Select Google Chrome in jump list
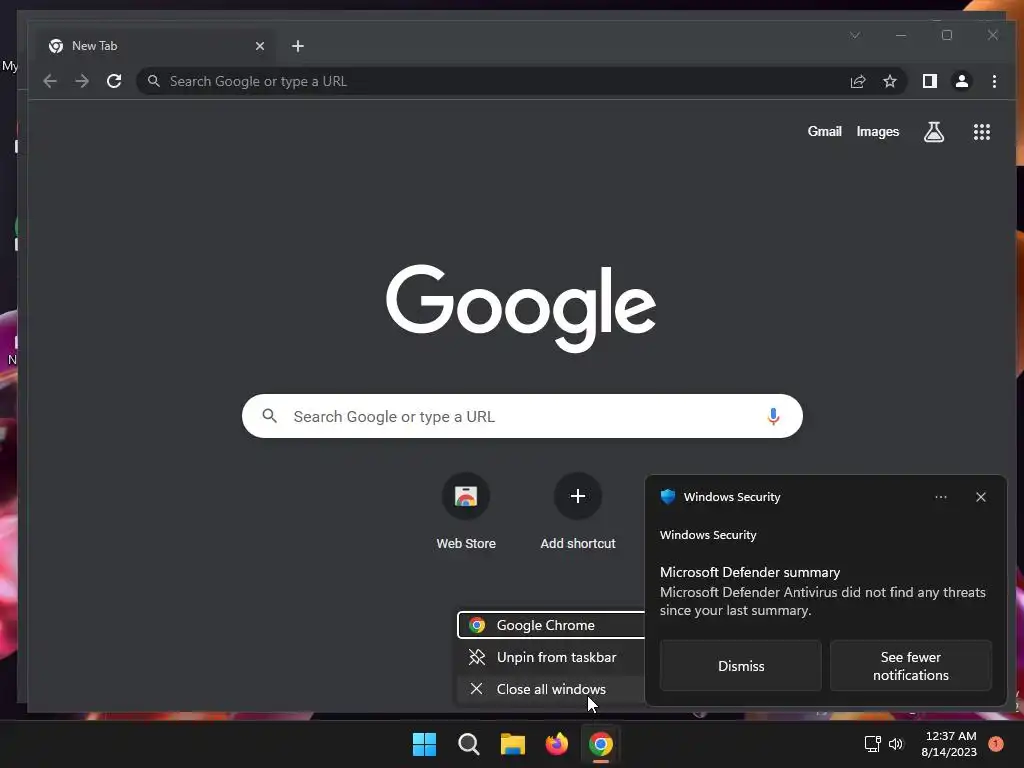1024x768 pixels. 552,625
